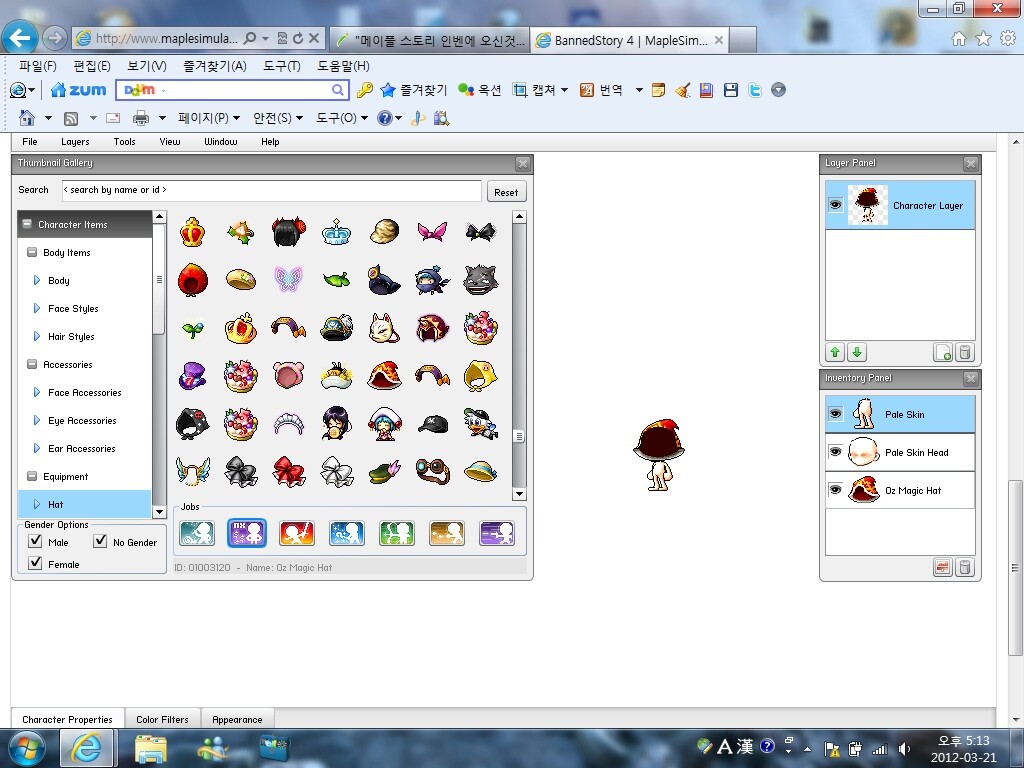Select the white fox mask hat

tap(384, 327)
